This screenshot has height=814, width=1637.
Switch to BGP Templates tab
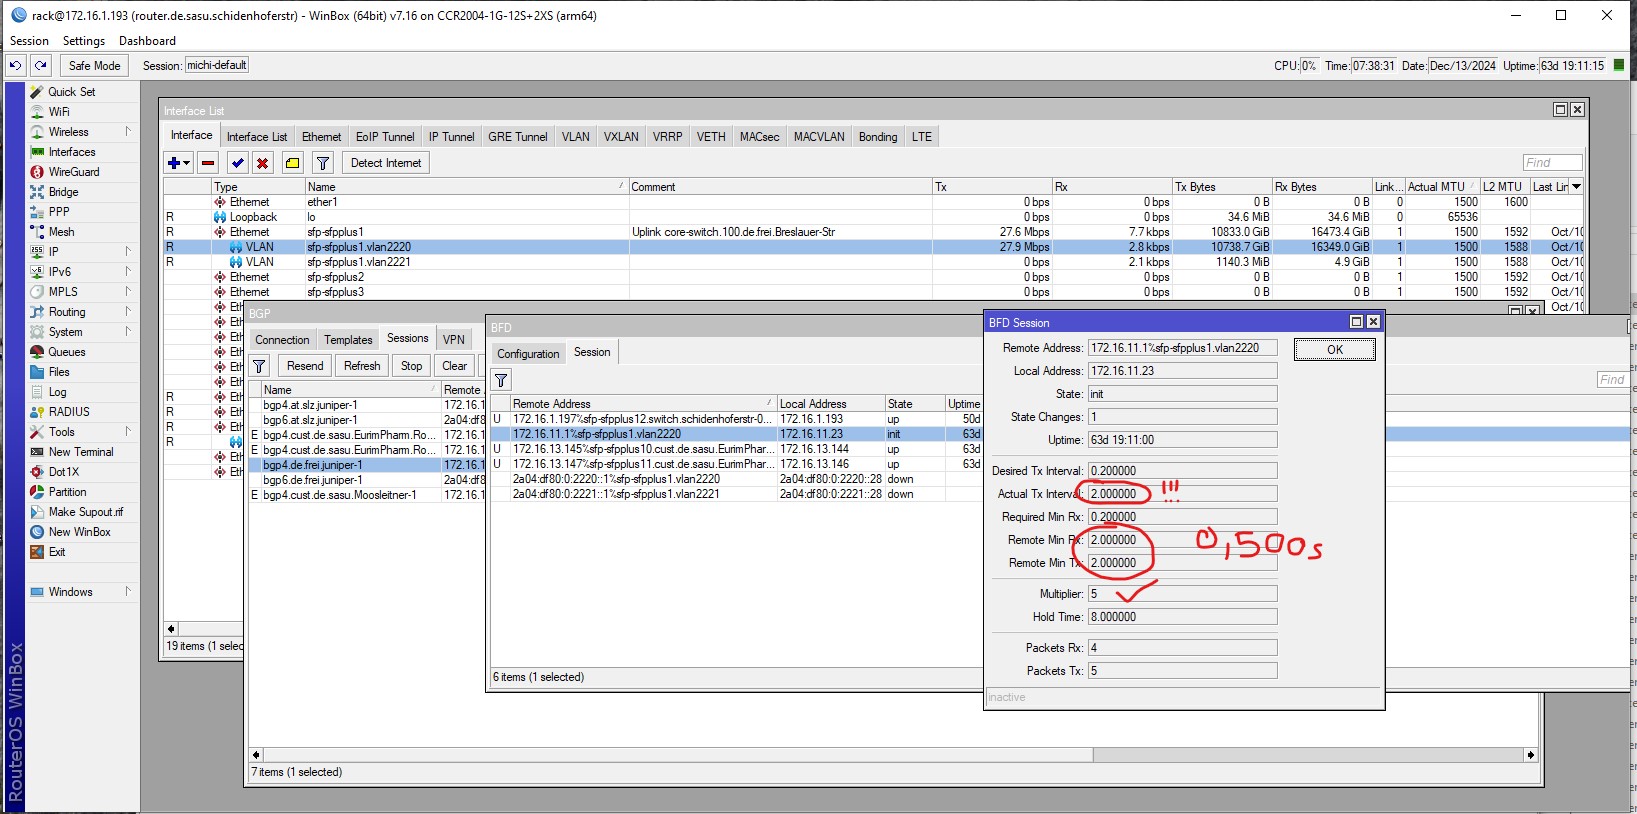(348, 340)
